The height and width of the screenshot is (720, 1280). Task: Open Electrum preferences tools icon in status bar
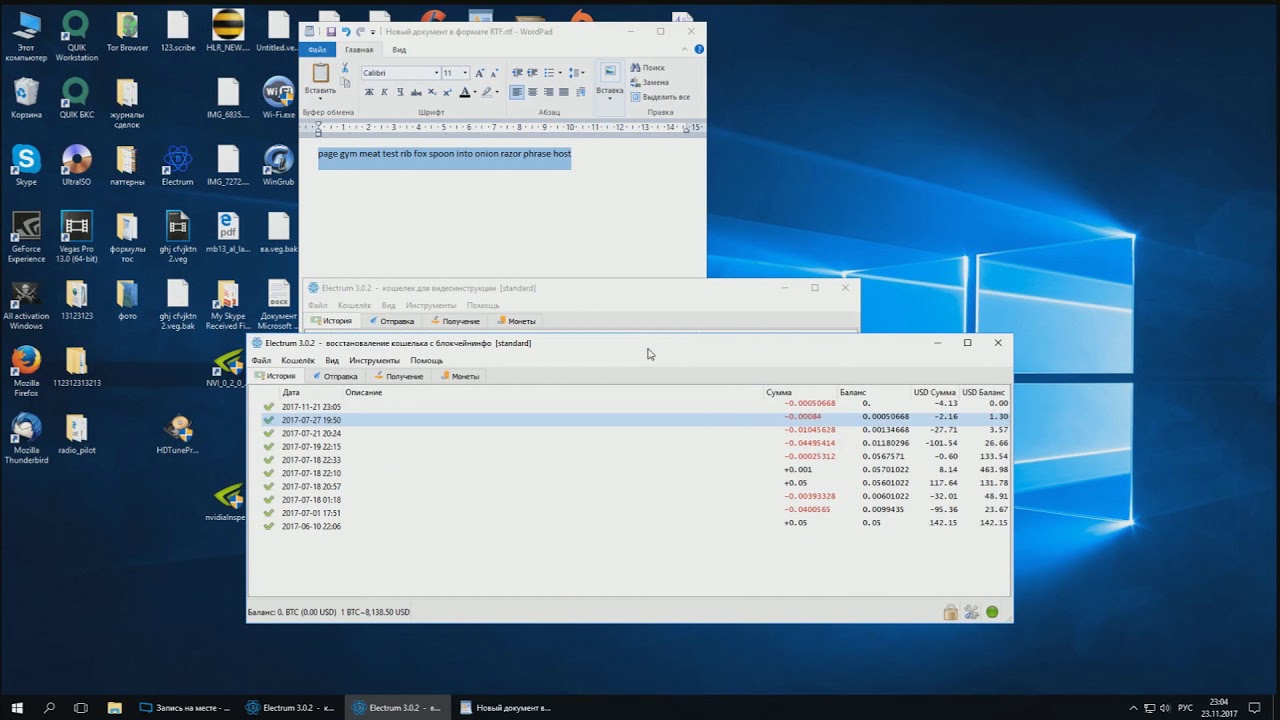(971, 612)
